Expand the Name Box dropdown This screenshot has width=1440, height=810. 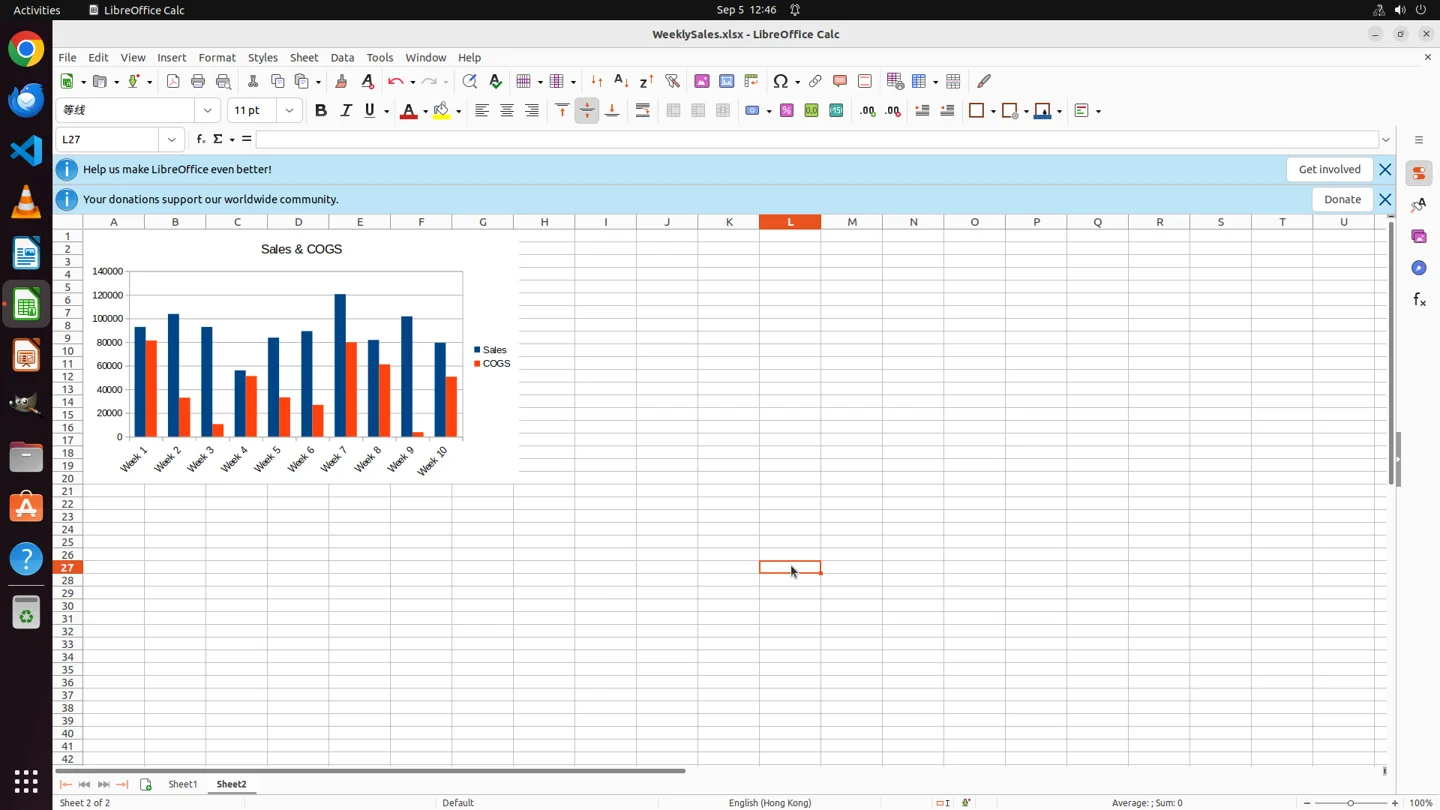tap(172, 140)
